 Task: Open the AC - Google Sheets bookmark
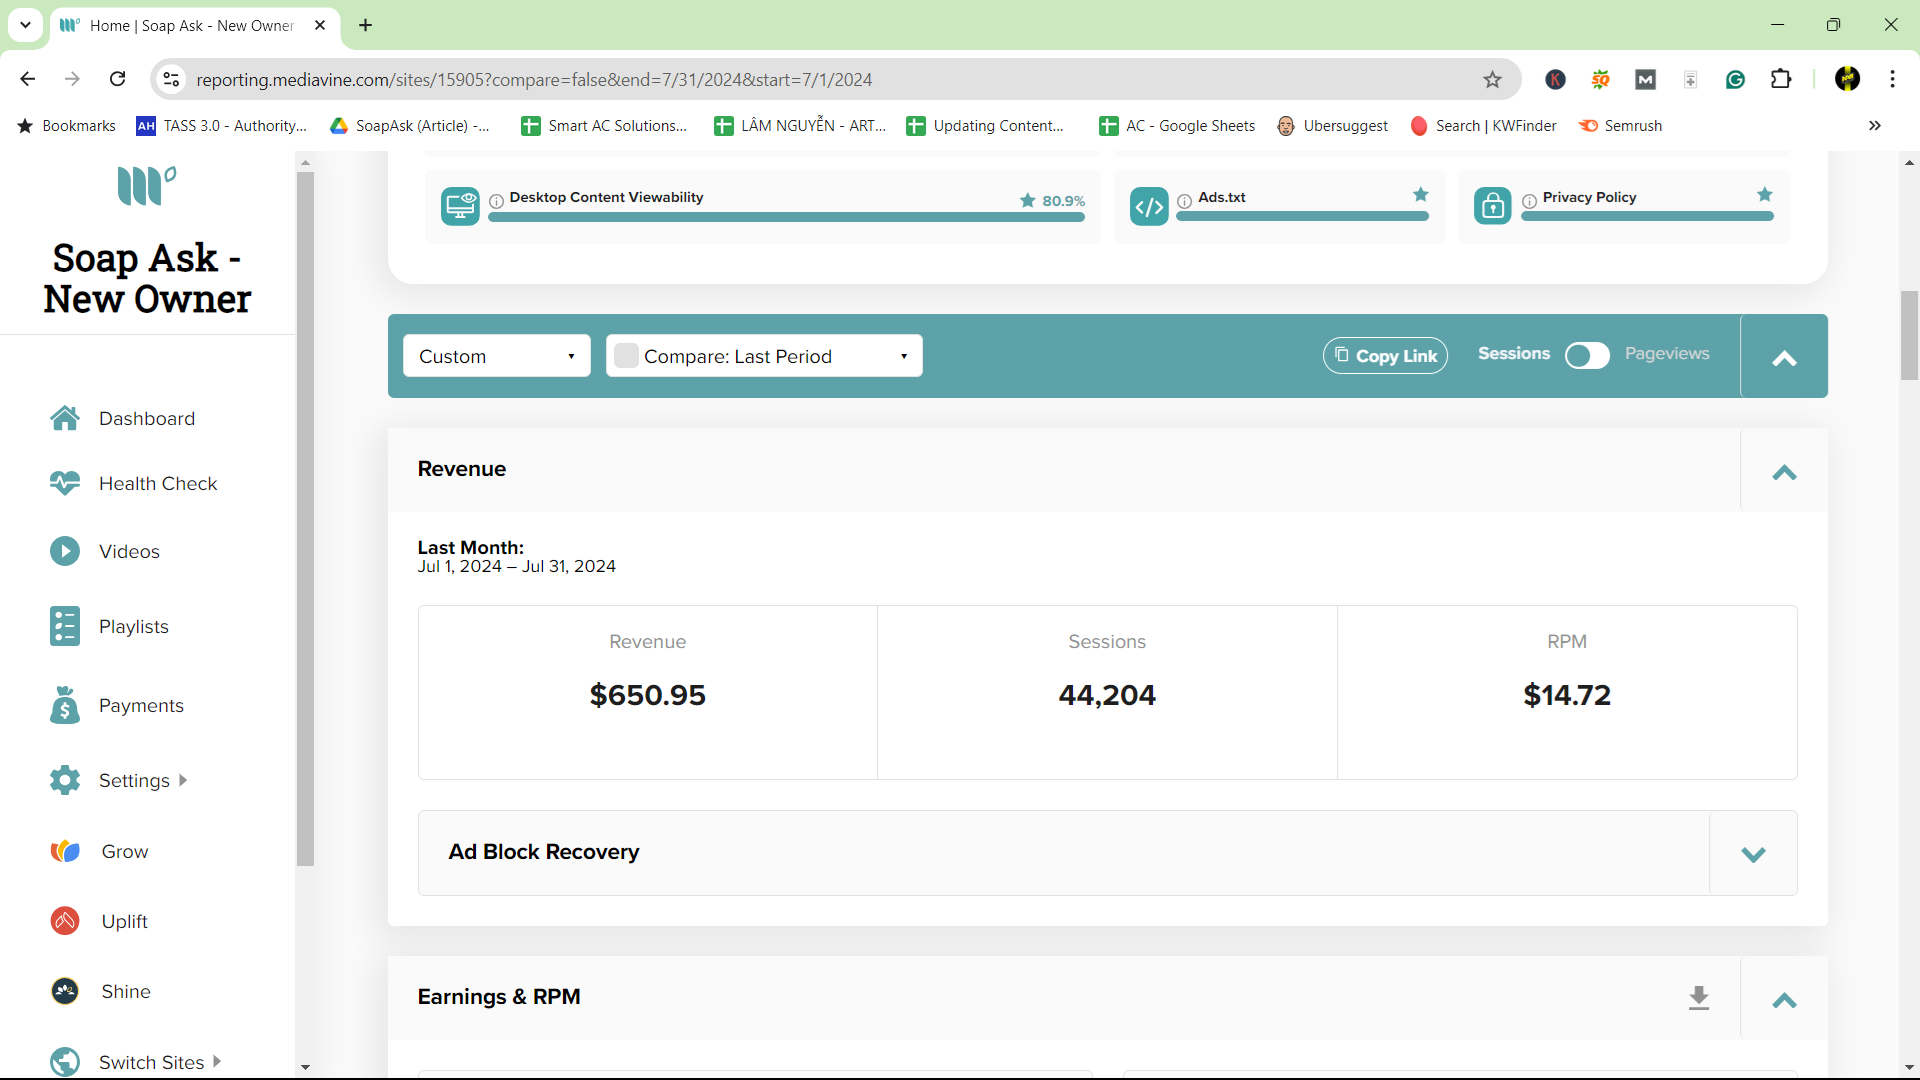pos(1177,125)
